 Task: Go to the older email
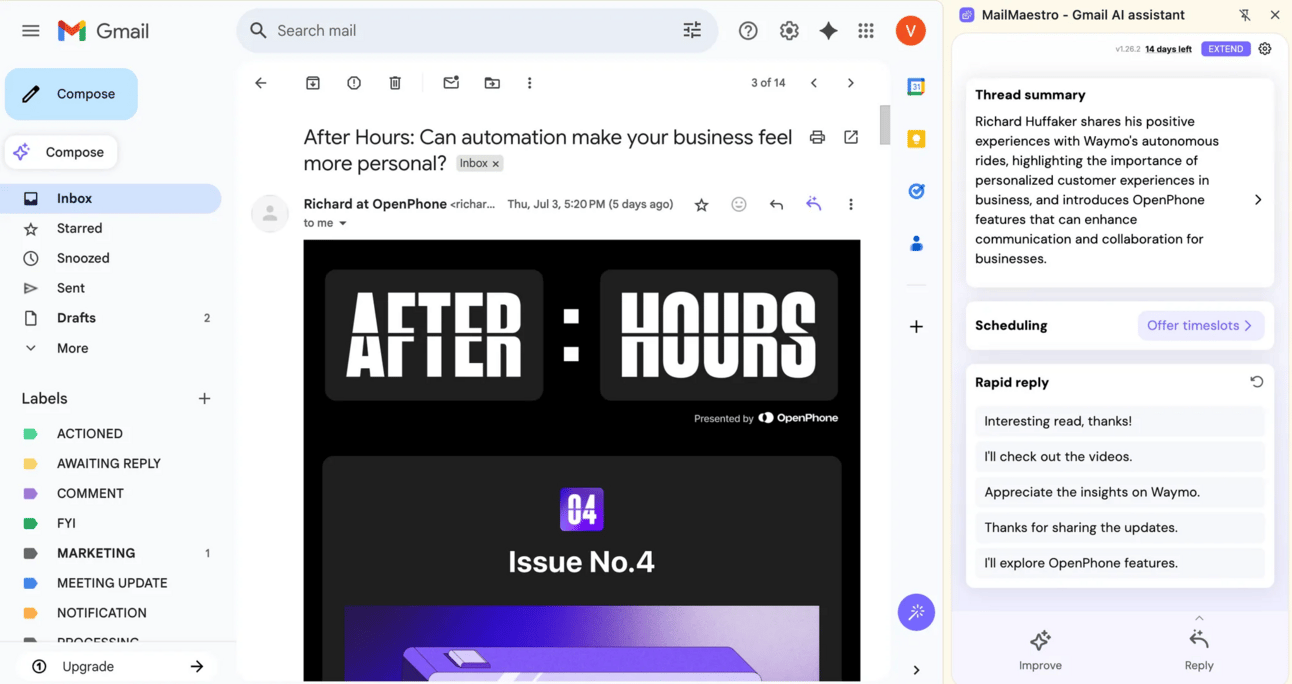point(851,83)
